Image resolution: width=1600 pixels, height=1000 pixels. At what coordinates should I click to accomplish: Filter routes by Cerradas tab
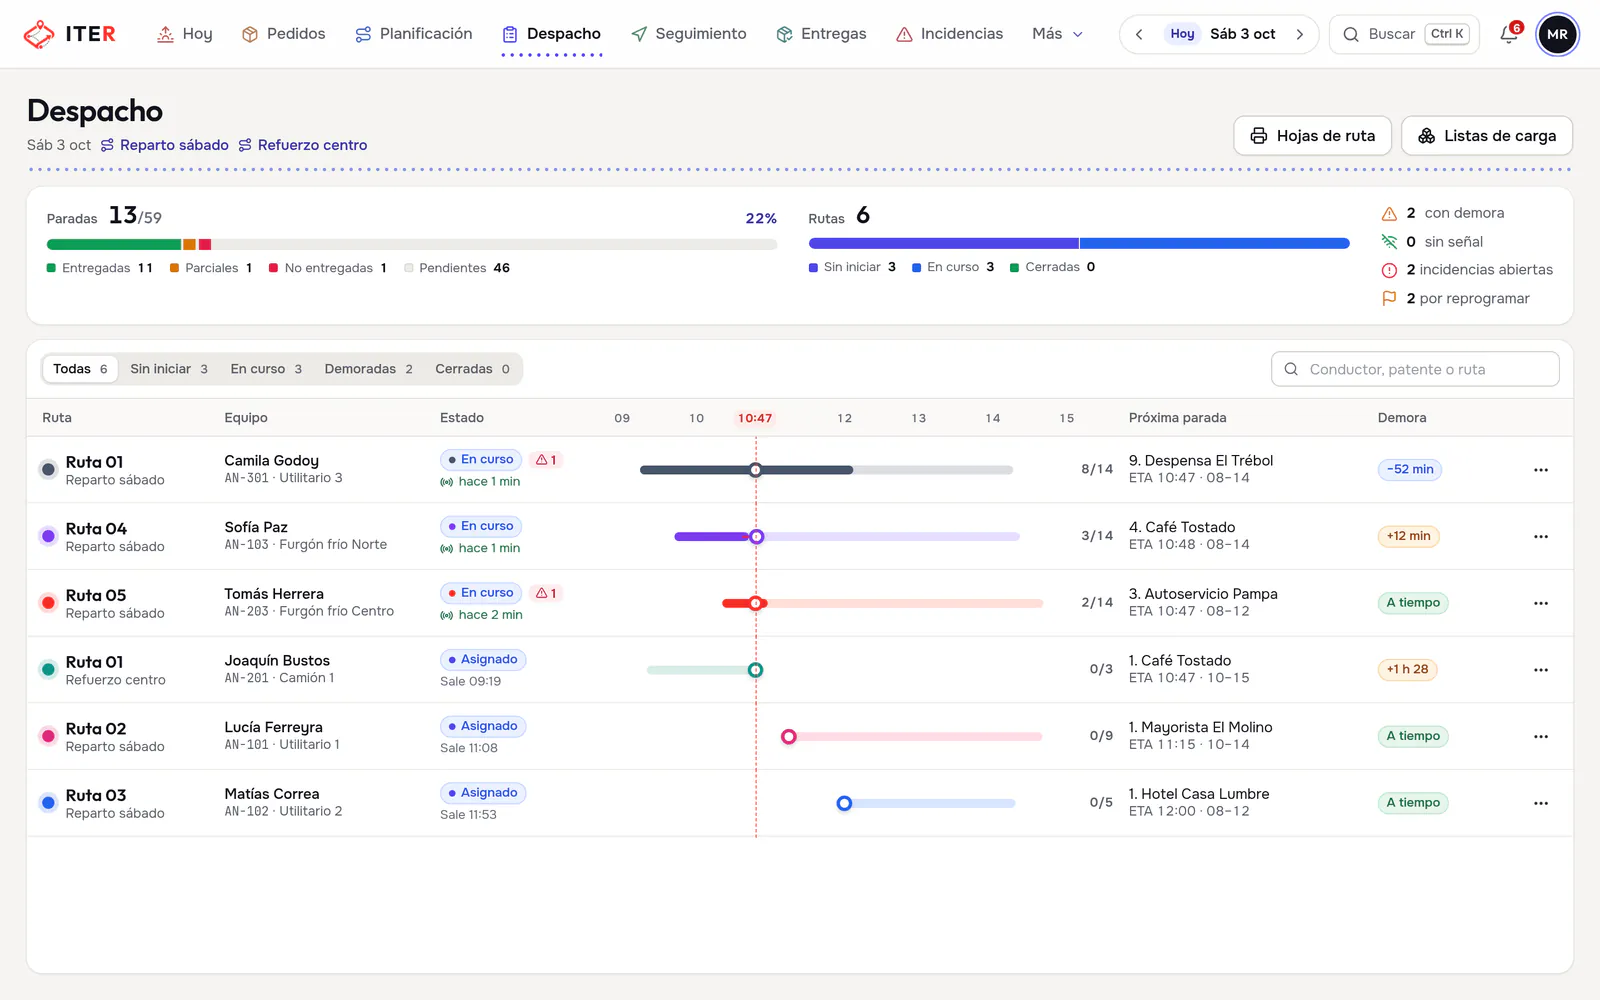pos(472,369)
